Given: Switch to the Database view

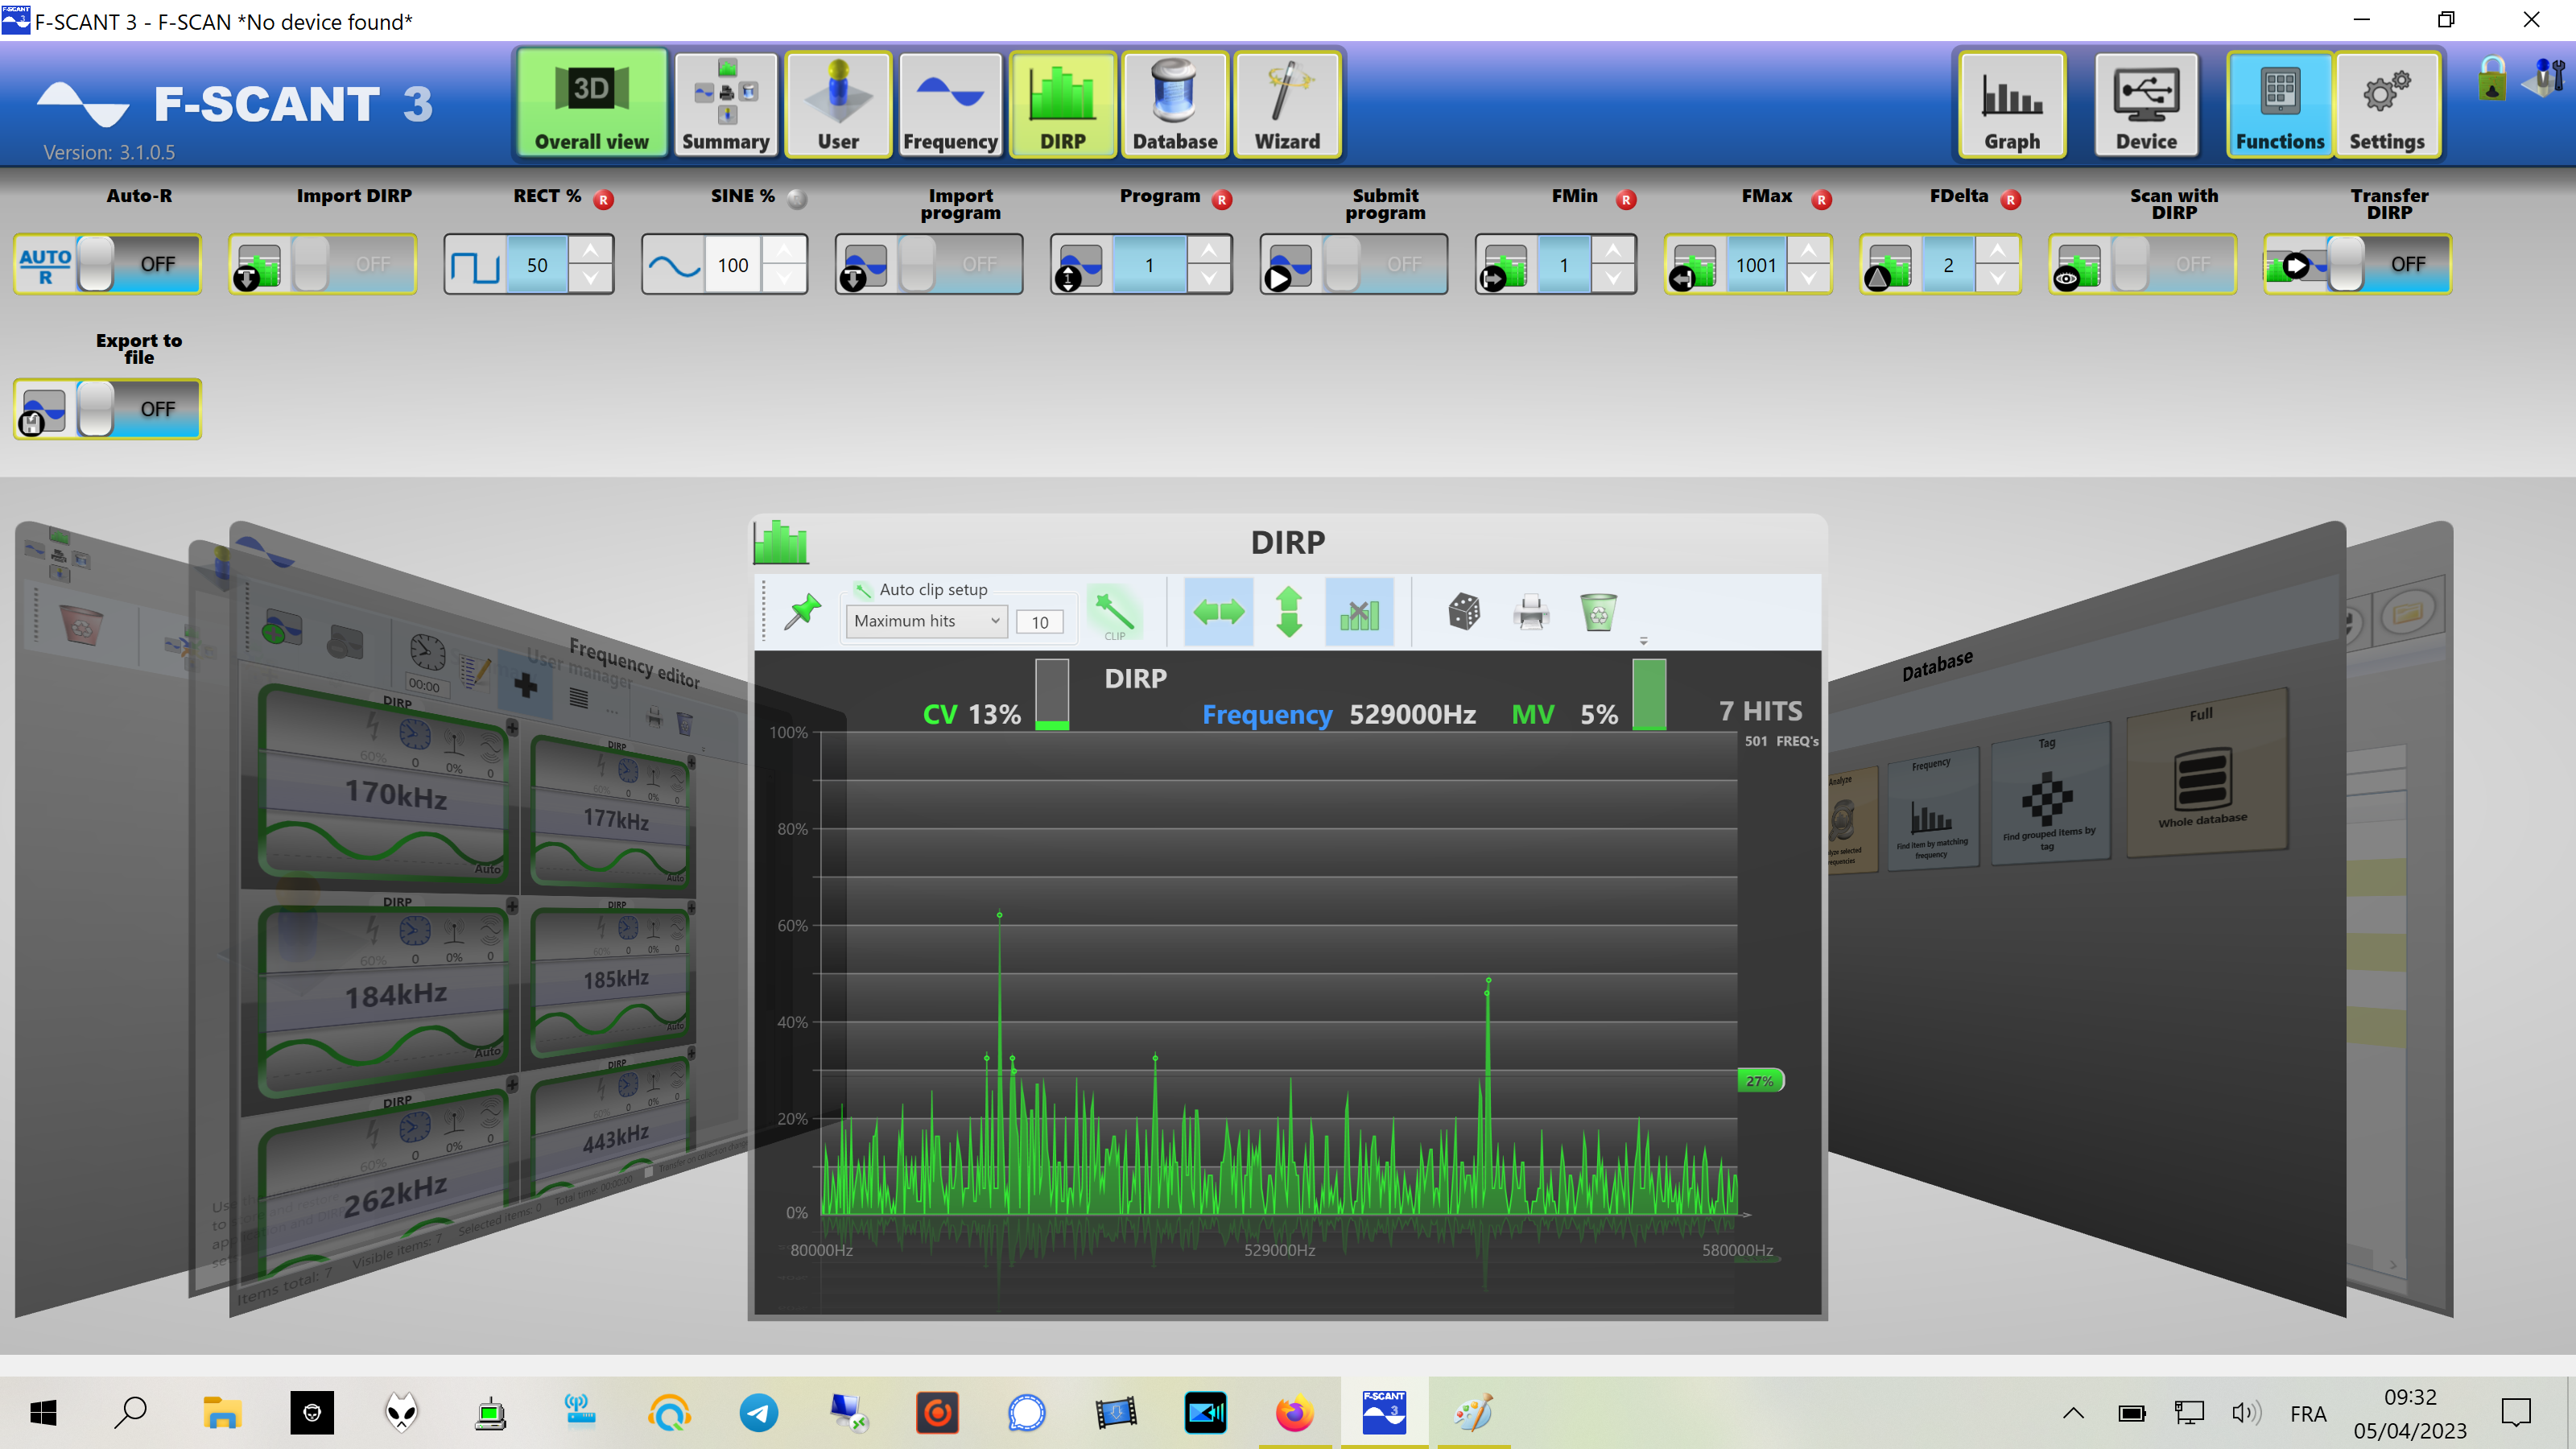Looking at the screenshot, I should 1175,103.
